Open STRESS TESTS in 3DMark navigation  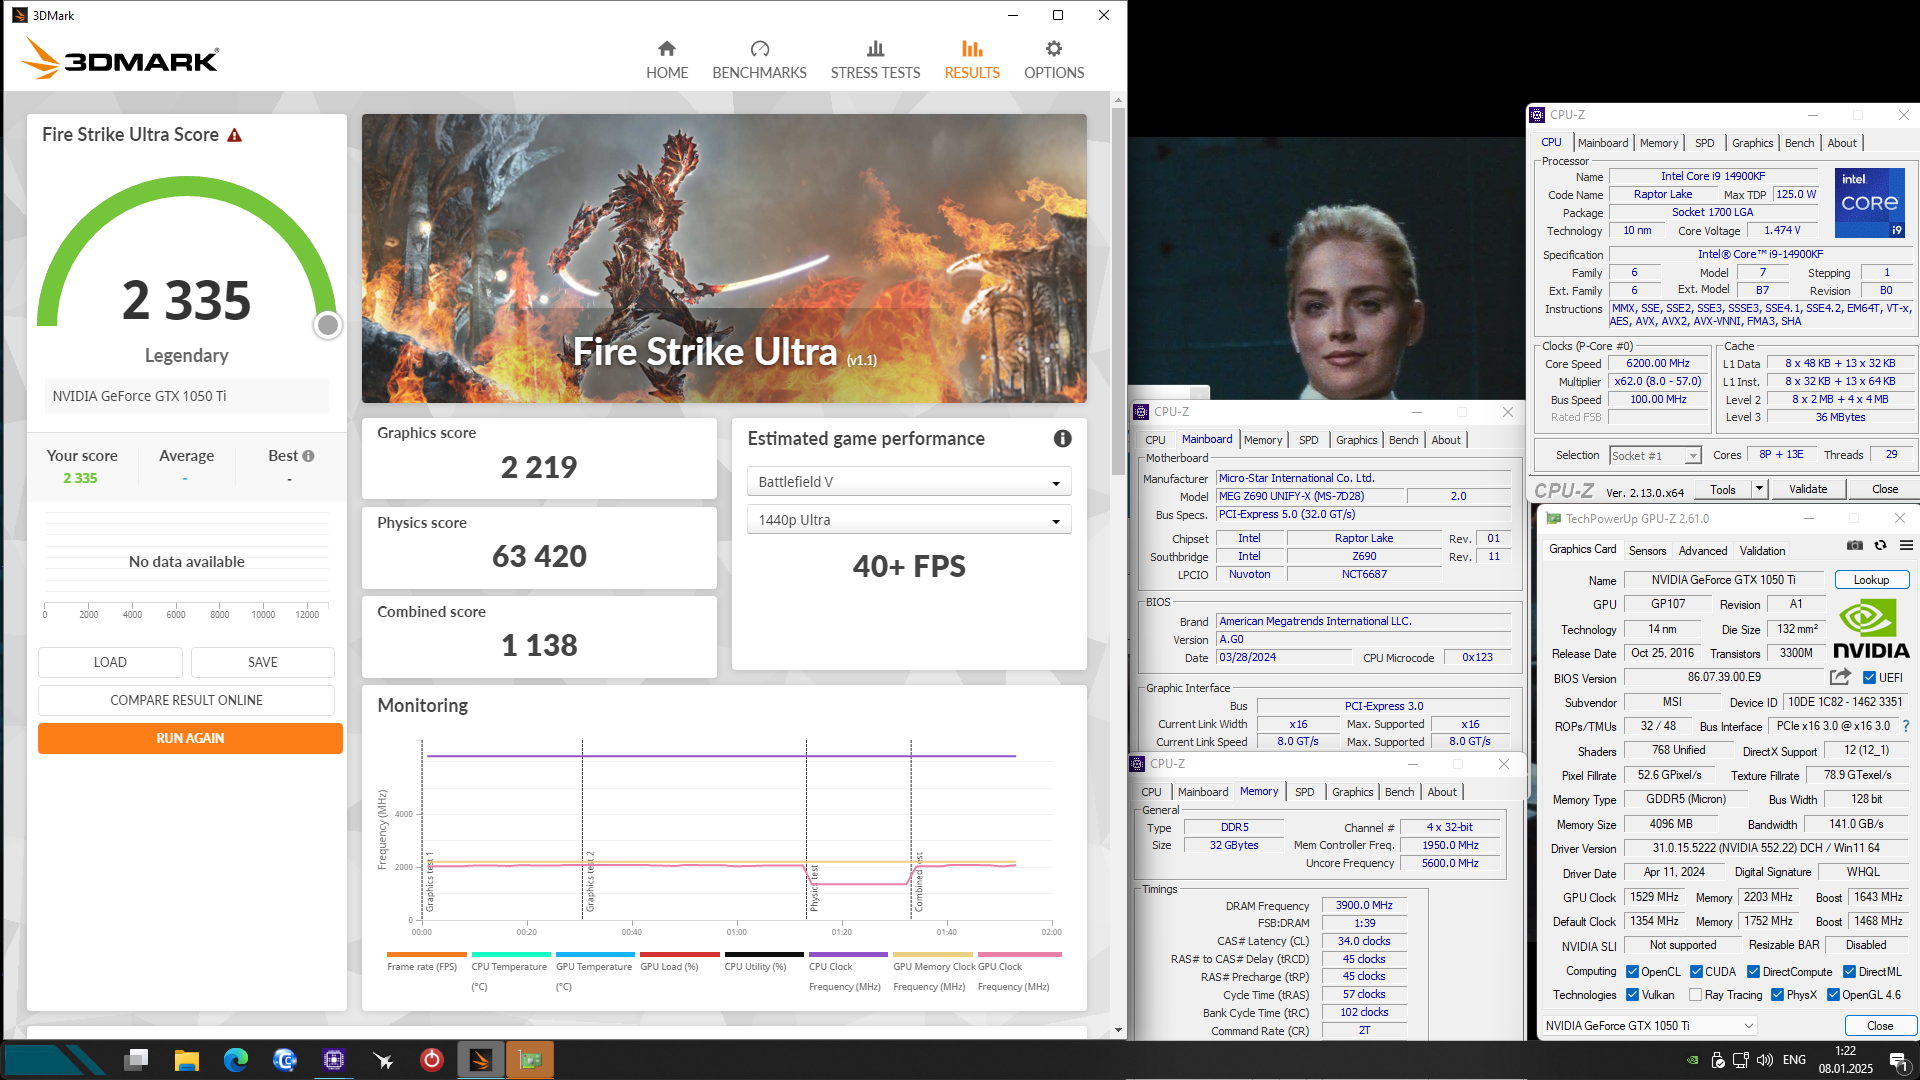tap(875, 60)
